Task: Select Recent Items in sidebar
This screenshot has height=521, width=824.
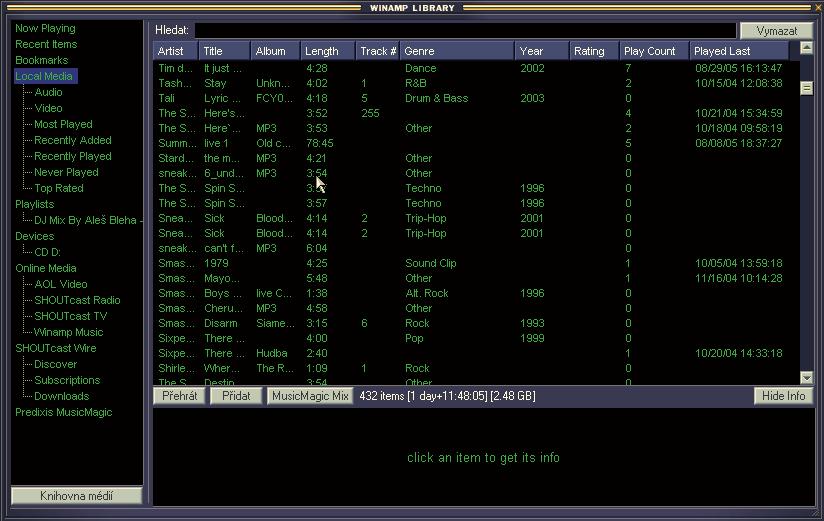Action: 46,44
